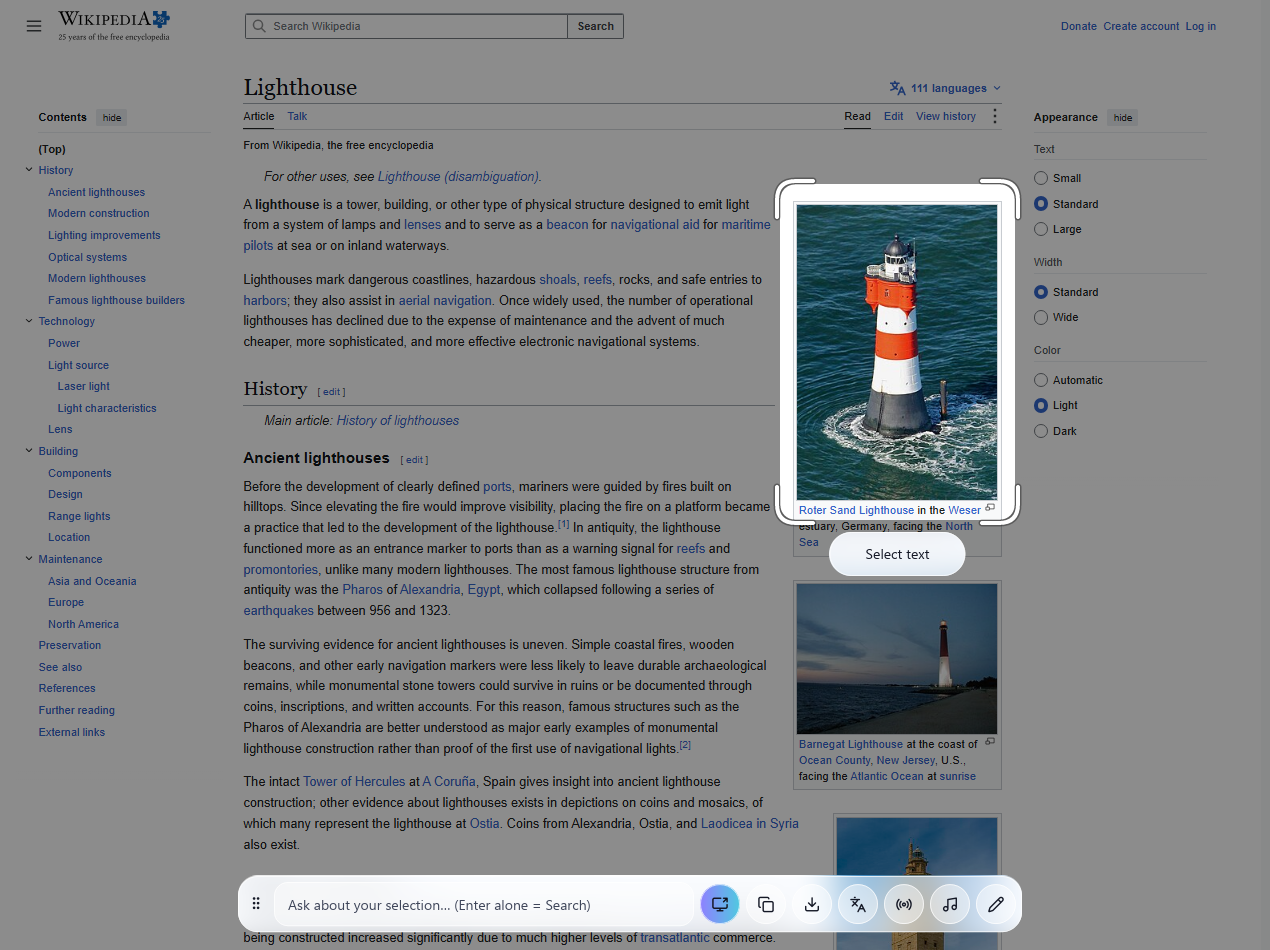Viewport: 1270px width, 950px height.
Task: Collapse the History section in contents
Action: [x=29, y=170]
